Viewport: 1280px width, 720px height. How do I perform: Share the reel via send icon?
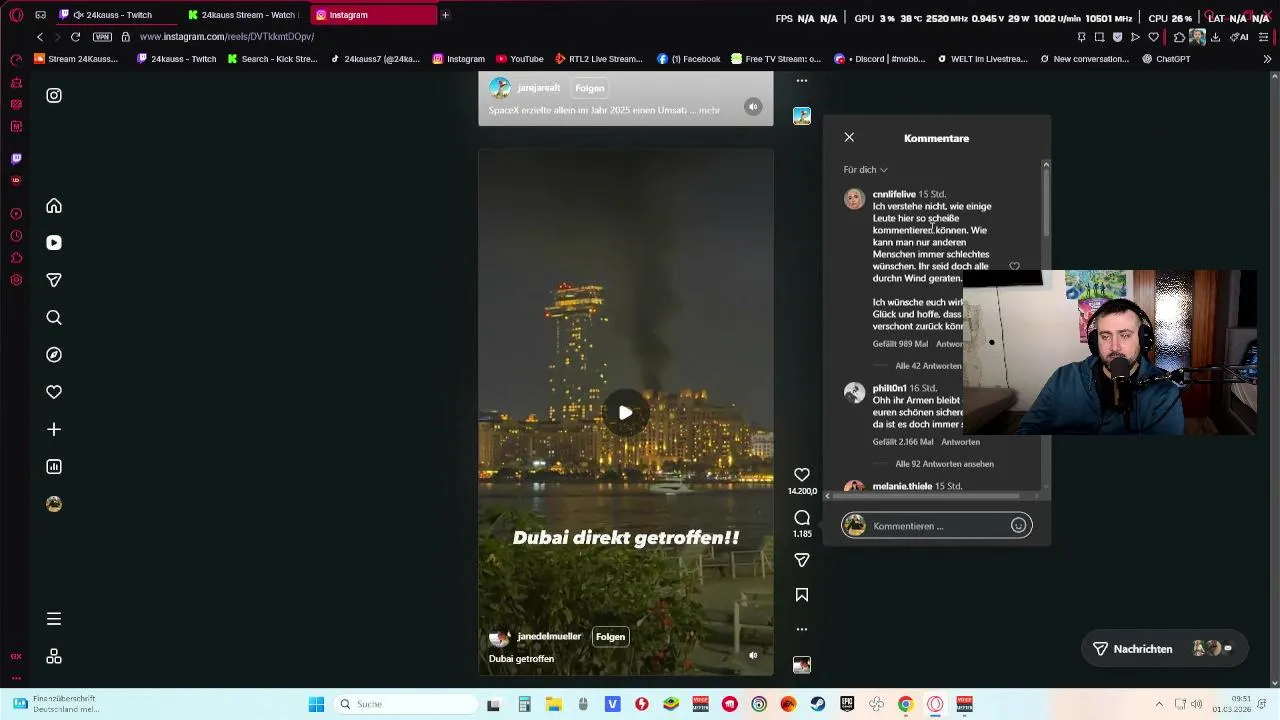point(802,560)
